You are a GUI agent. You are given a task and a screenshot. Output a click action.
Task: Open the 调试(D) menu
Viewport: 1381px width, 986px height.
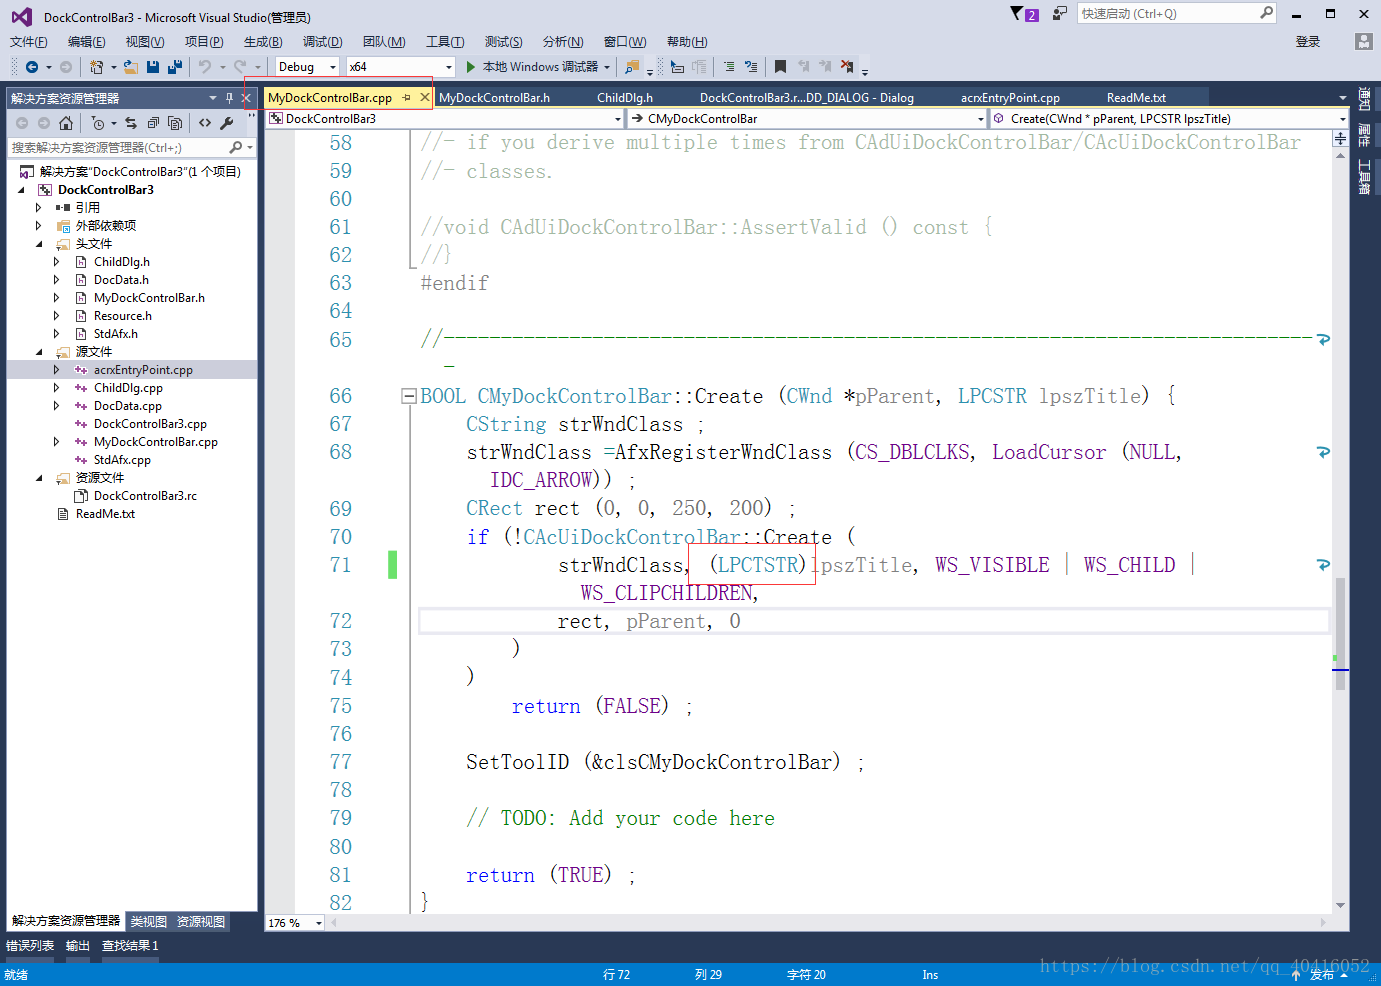coord(322,41)
